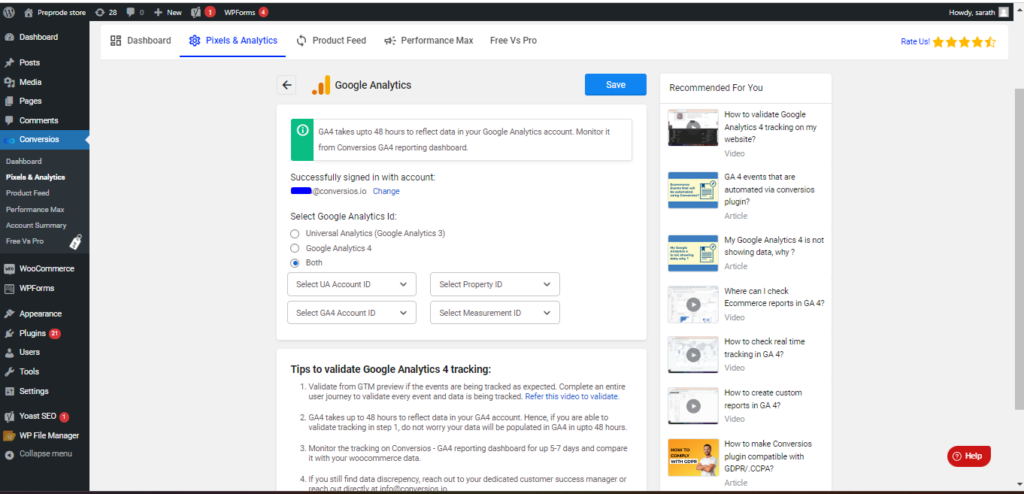Open 'How to validate Google Analytics 4' video
The height and width of the screenshot is (494, 1024).
[x=693, y=128]
